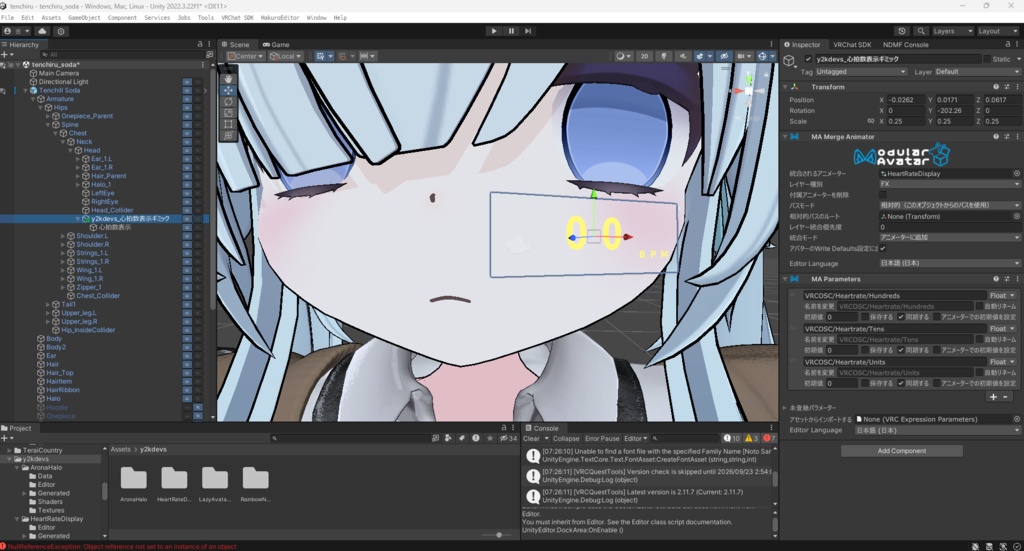Adjust the Project icon size slider

click(498, 535)
